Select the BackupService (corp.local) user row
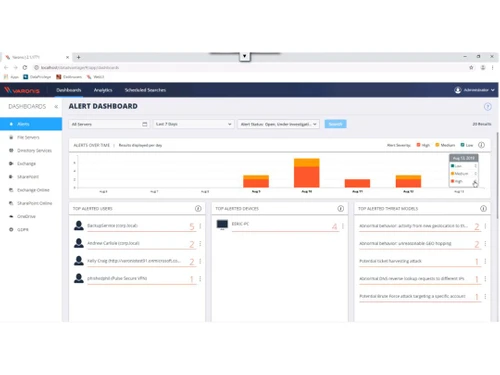The width and height of the screenshot is (500, 375). point(134,226)
